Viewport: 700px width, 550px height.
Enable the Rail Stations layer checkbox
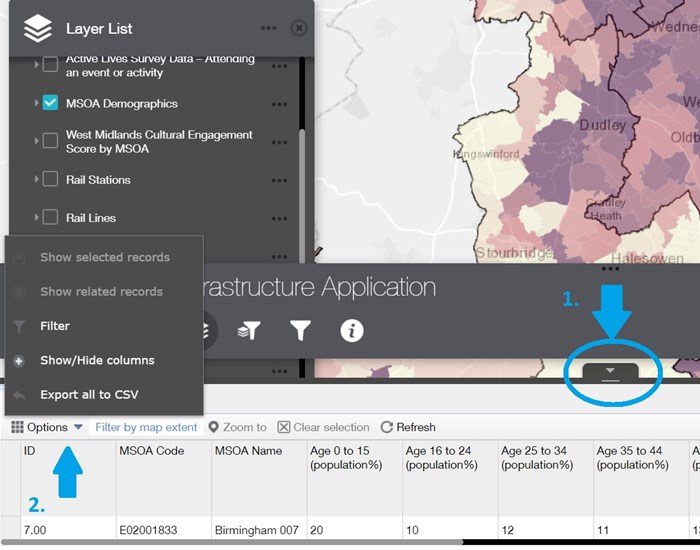click(50, 180)
